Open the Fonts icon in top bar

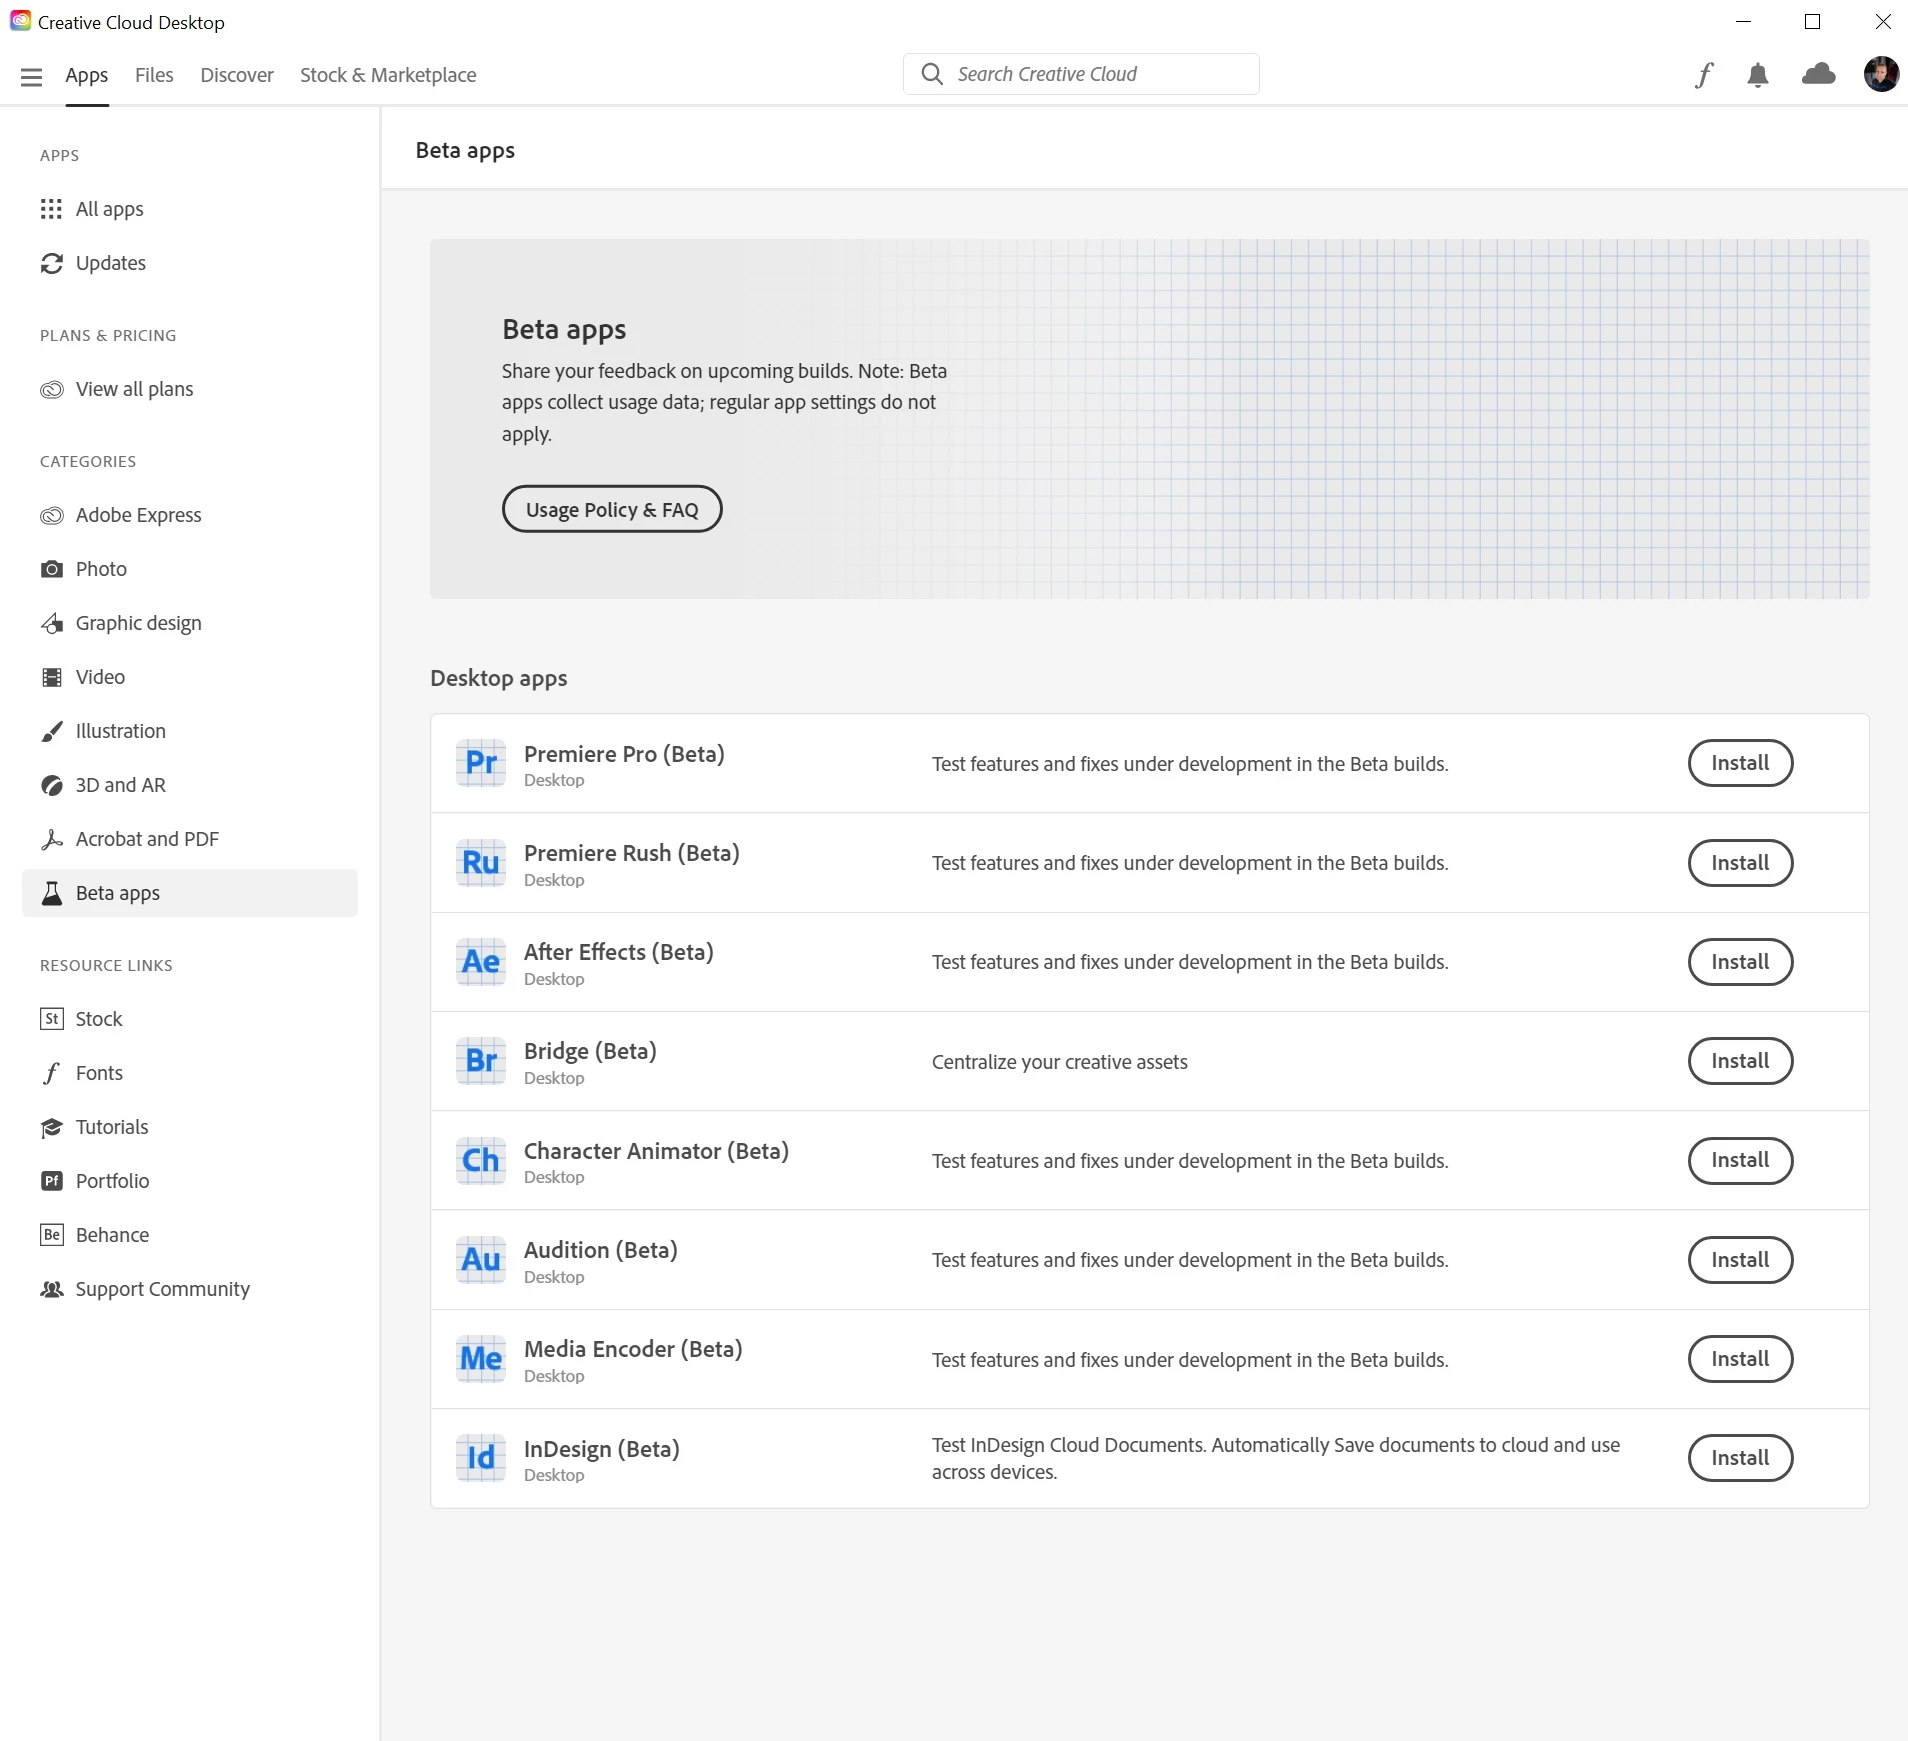coord(1704,75)
